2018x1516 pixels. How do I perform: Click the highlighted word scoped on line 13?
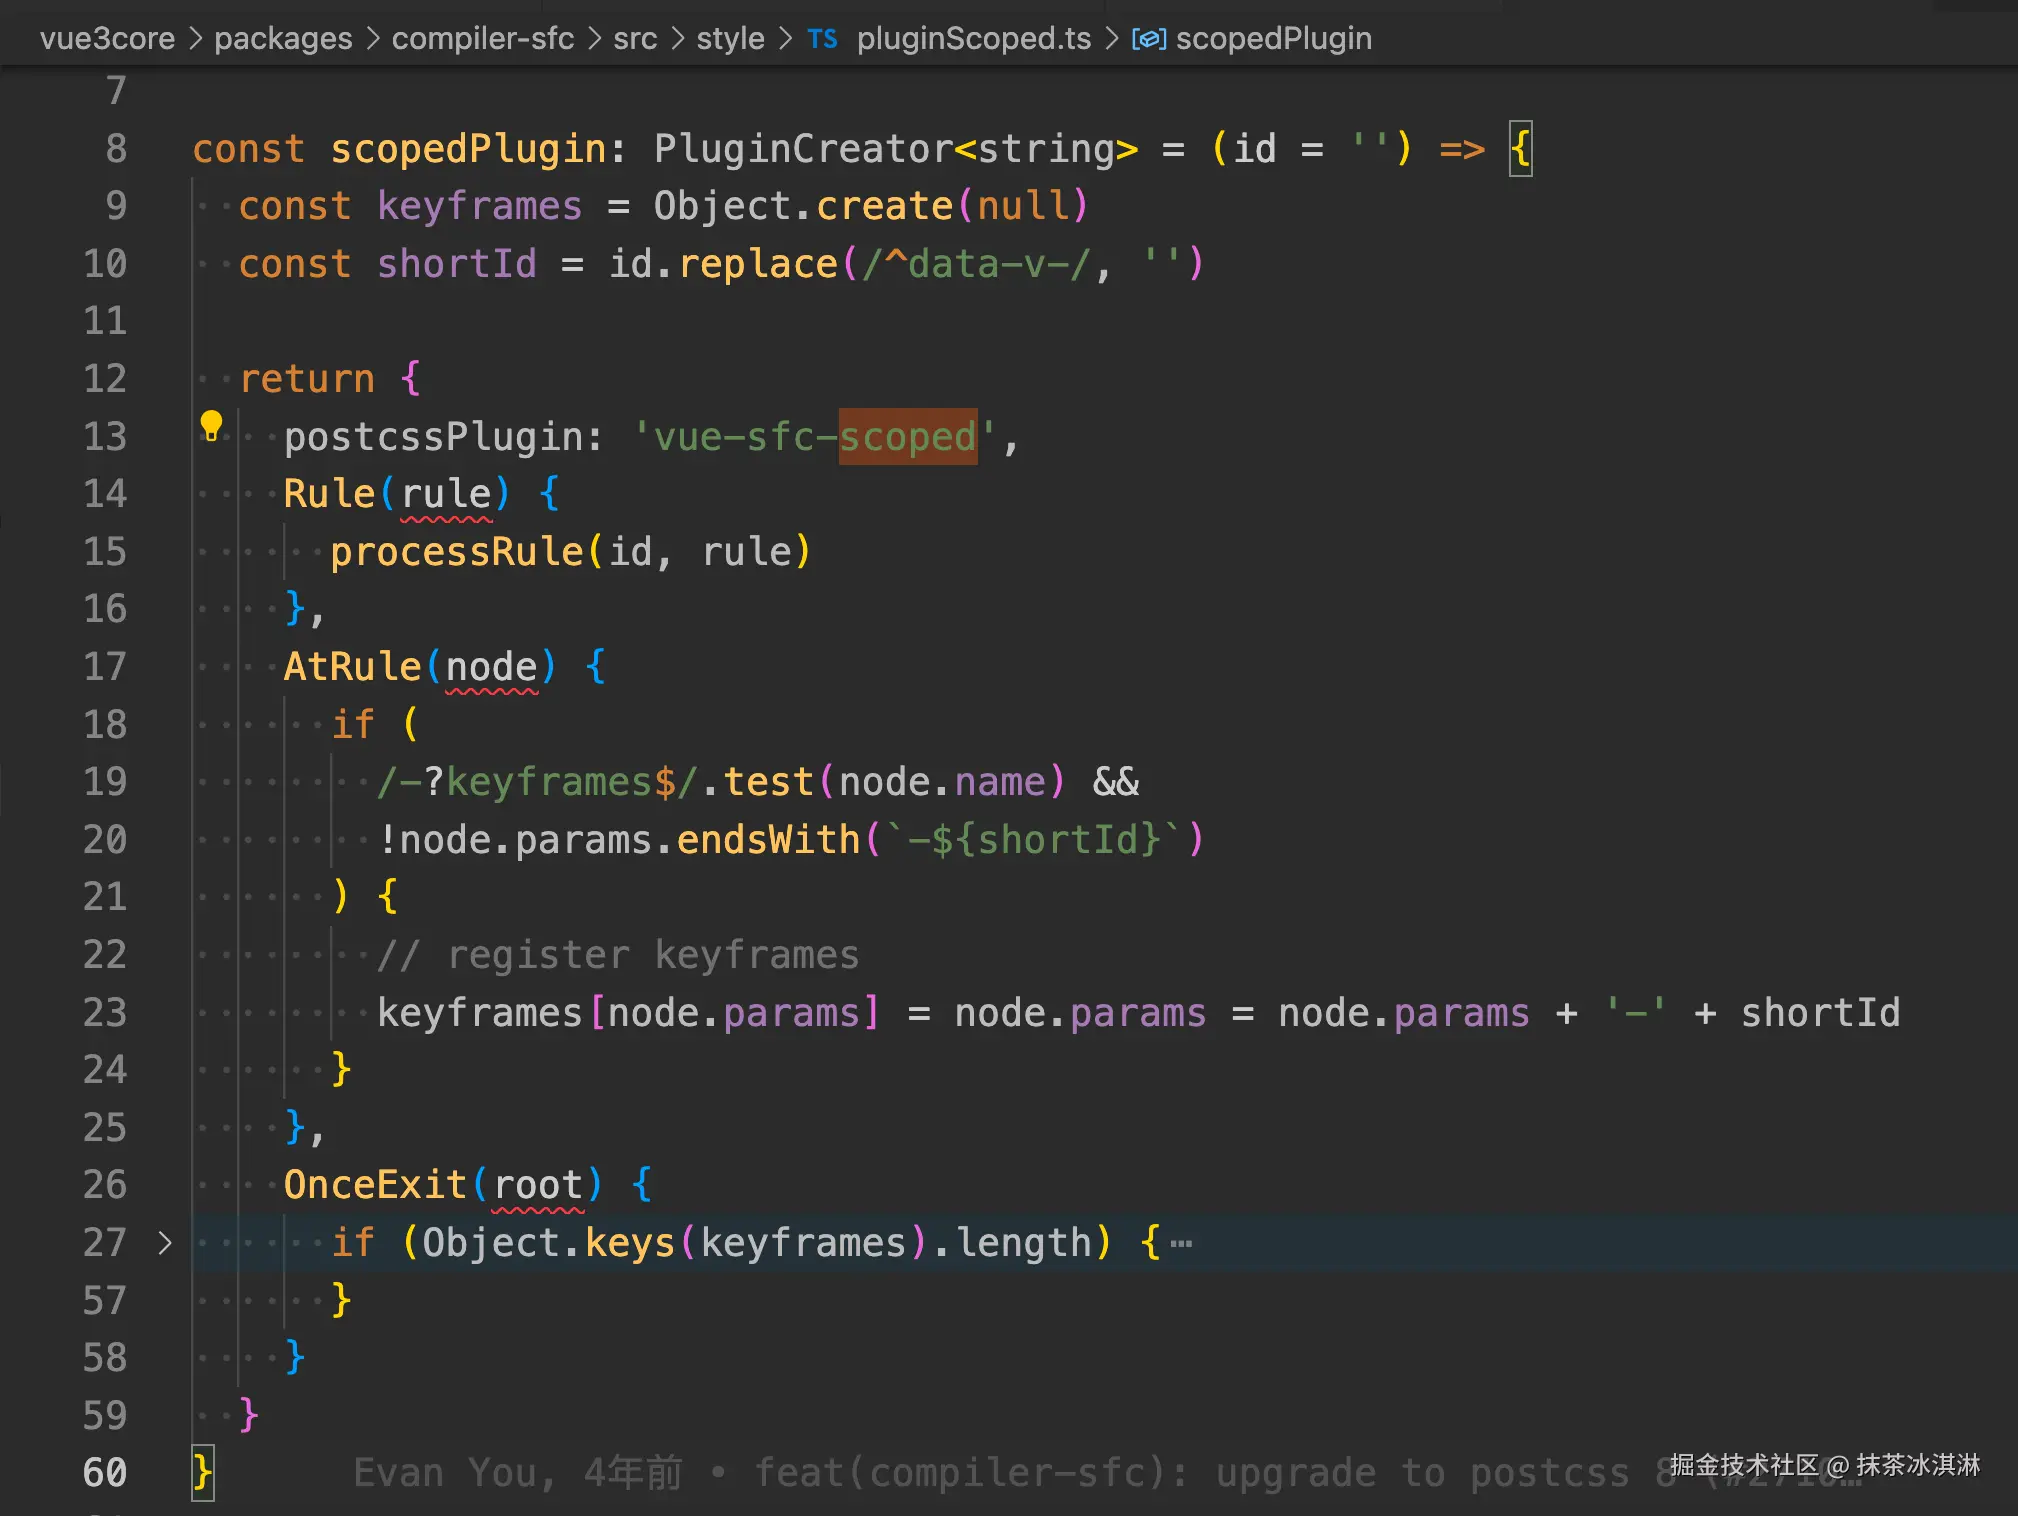[907, 437]
